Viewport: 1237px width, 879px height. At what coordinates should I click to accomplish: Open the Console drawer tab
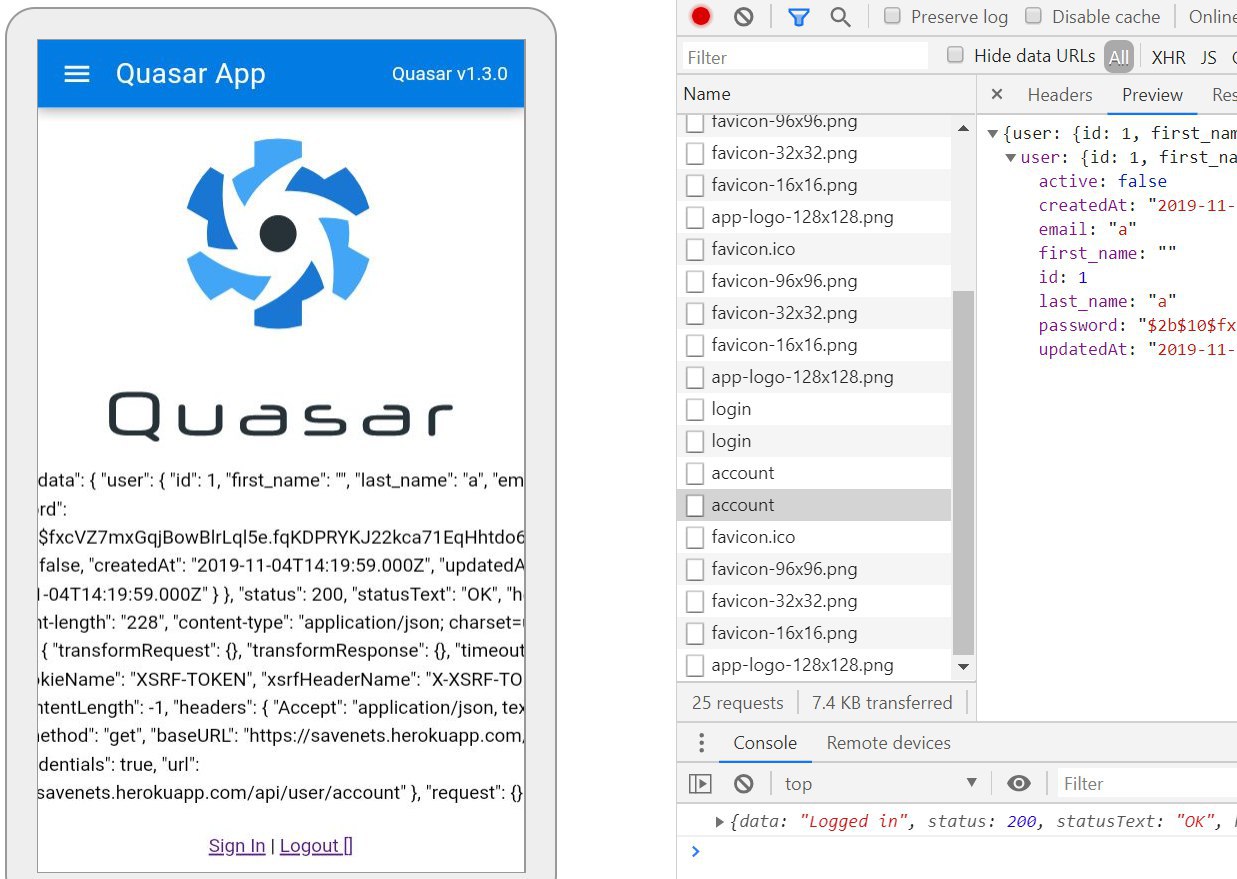tap(765, 743)
